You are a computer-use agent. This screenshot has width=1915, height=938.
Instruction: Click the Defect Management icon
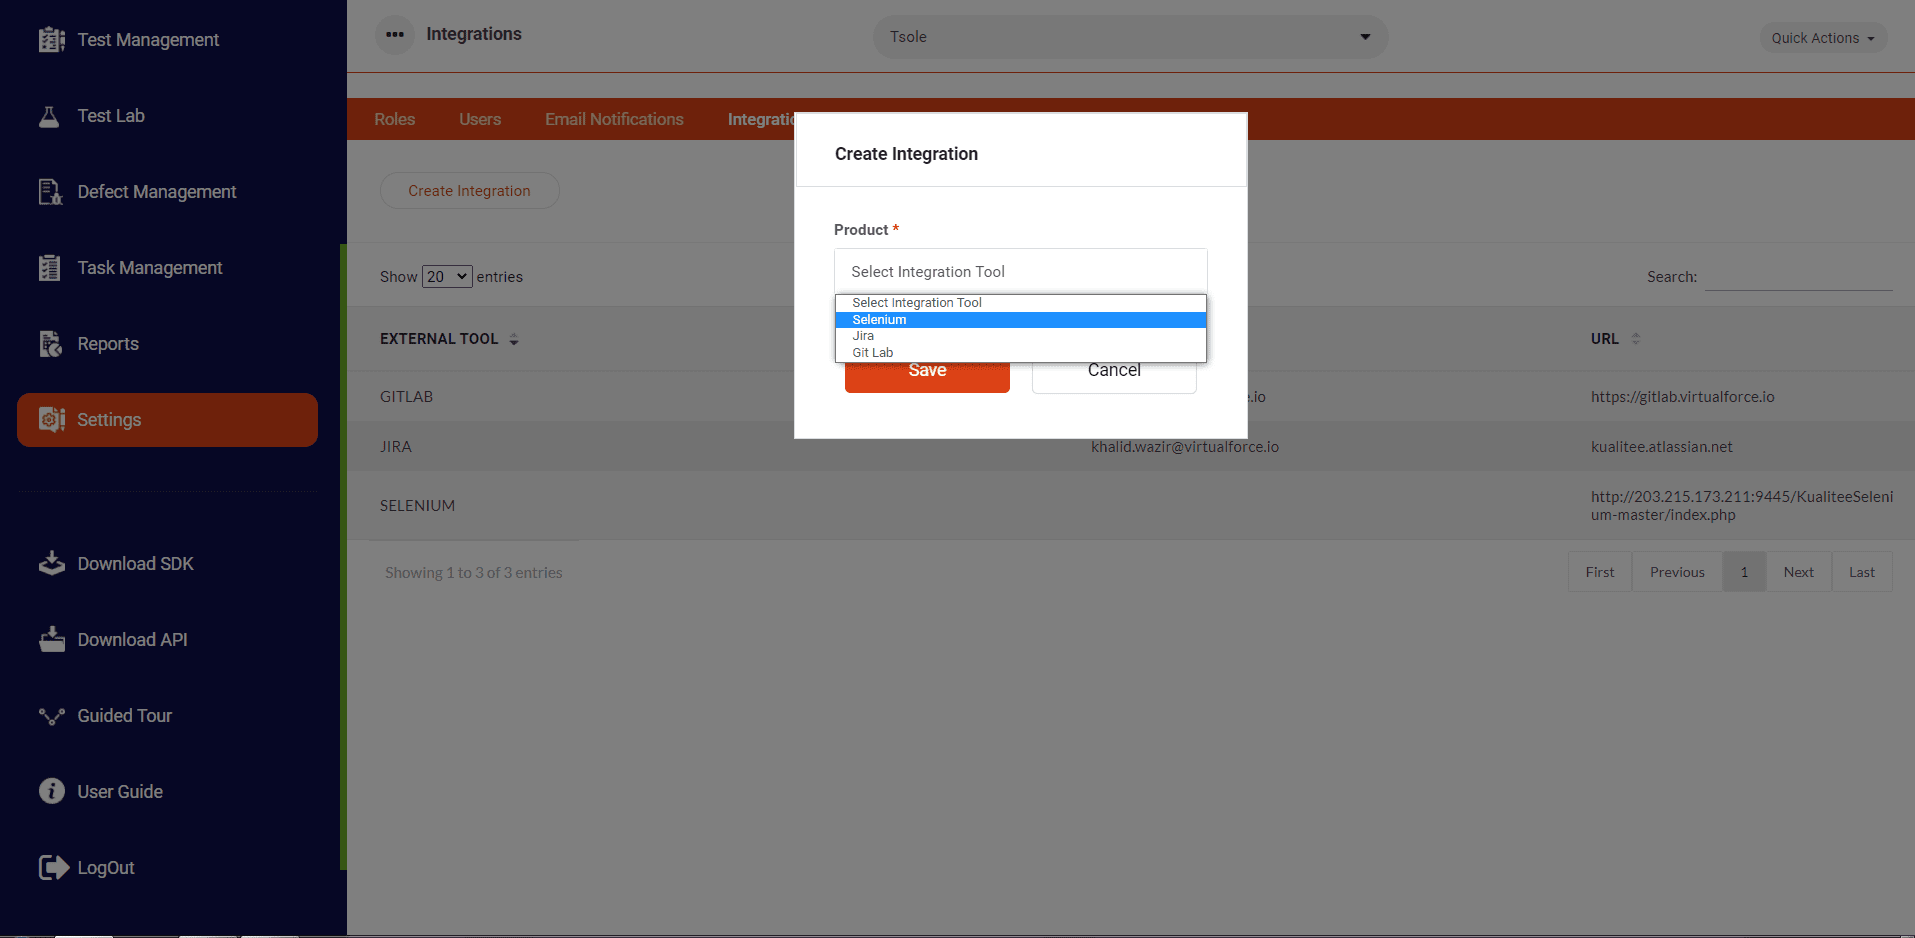point(50,192)
